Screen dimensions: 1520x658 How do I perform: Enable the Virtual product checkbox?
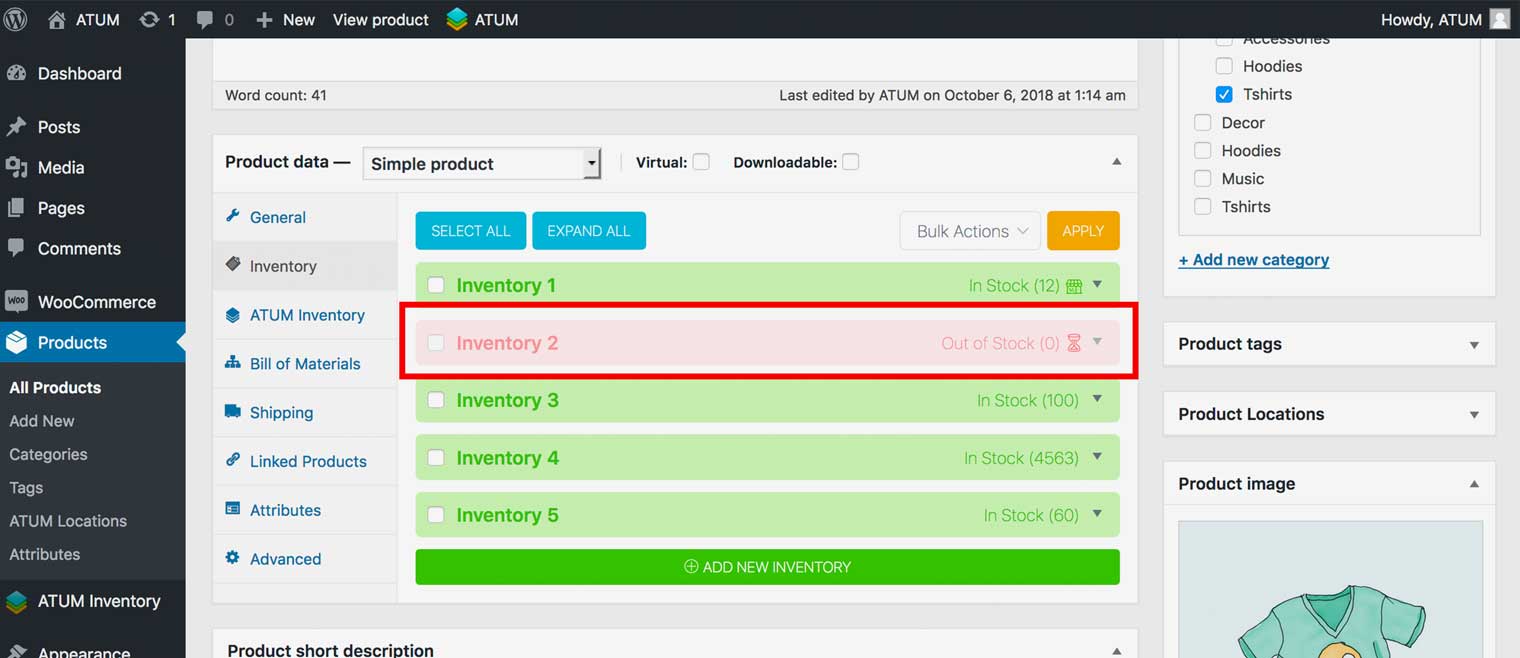click(x=701, y=162)
